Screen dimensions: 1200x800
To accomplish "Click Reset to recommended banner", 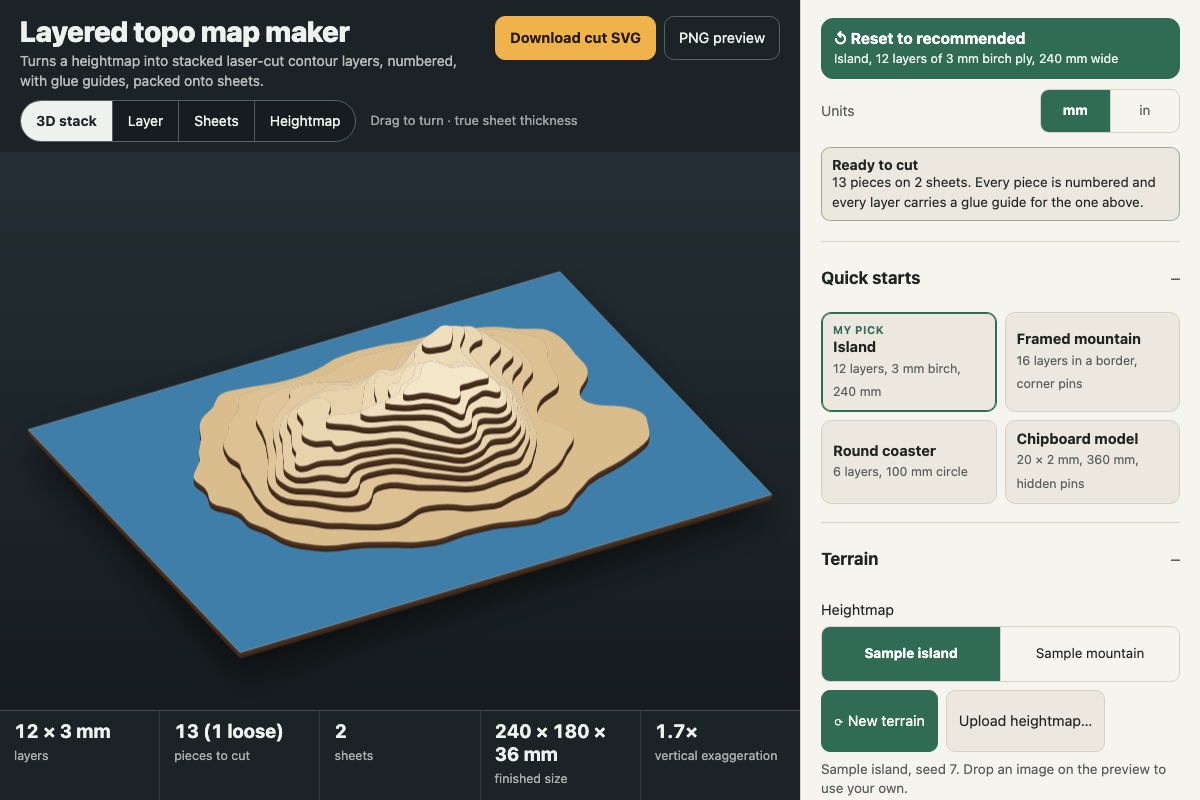I will [x=1000, y=48].
